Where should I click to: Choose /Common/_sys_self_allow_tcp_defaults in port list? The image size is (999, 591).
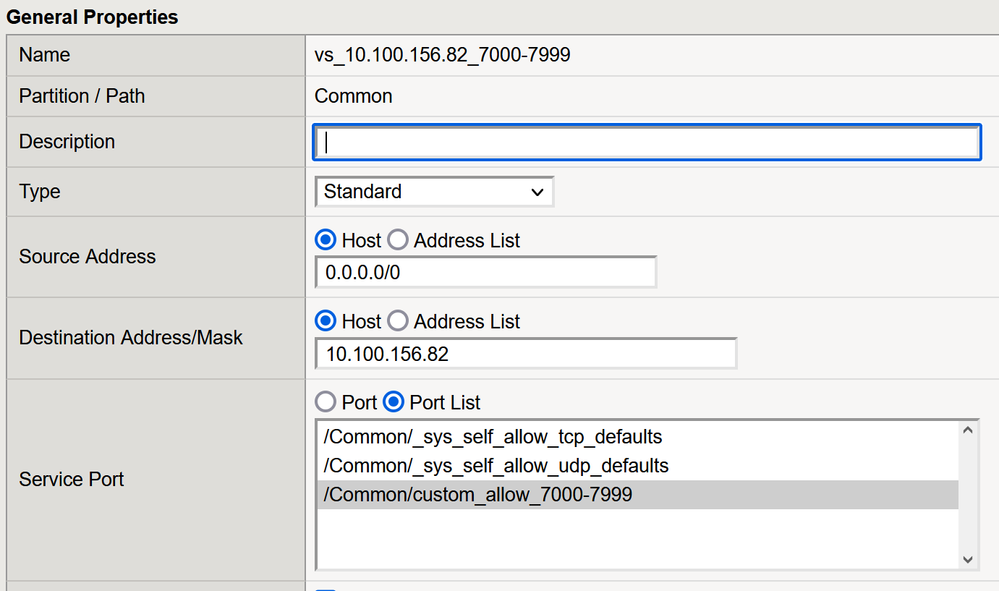493,437
